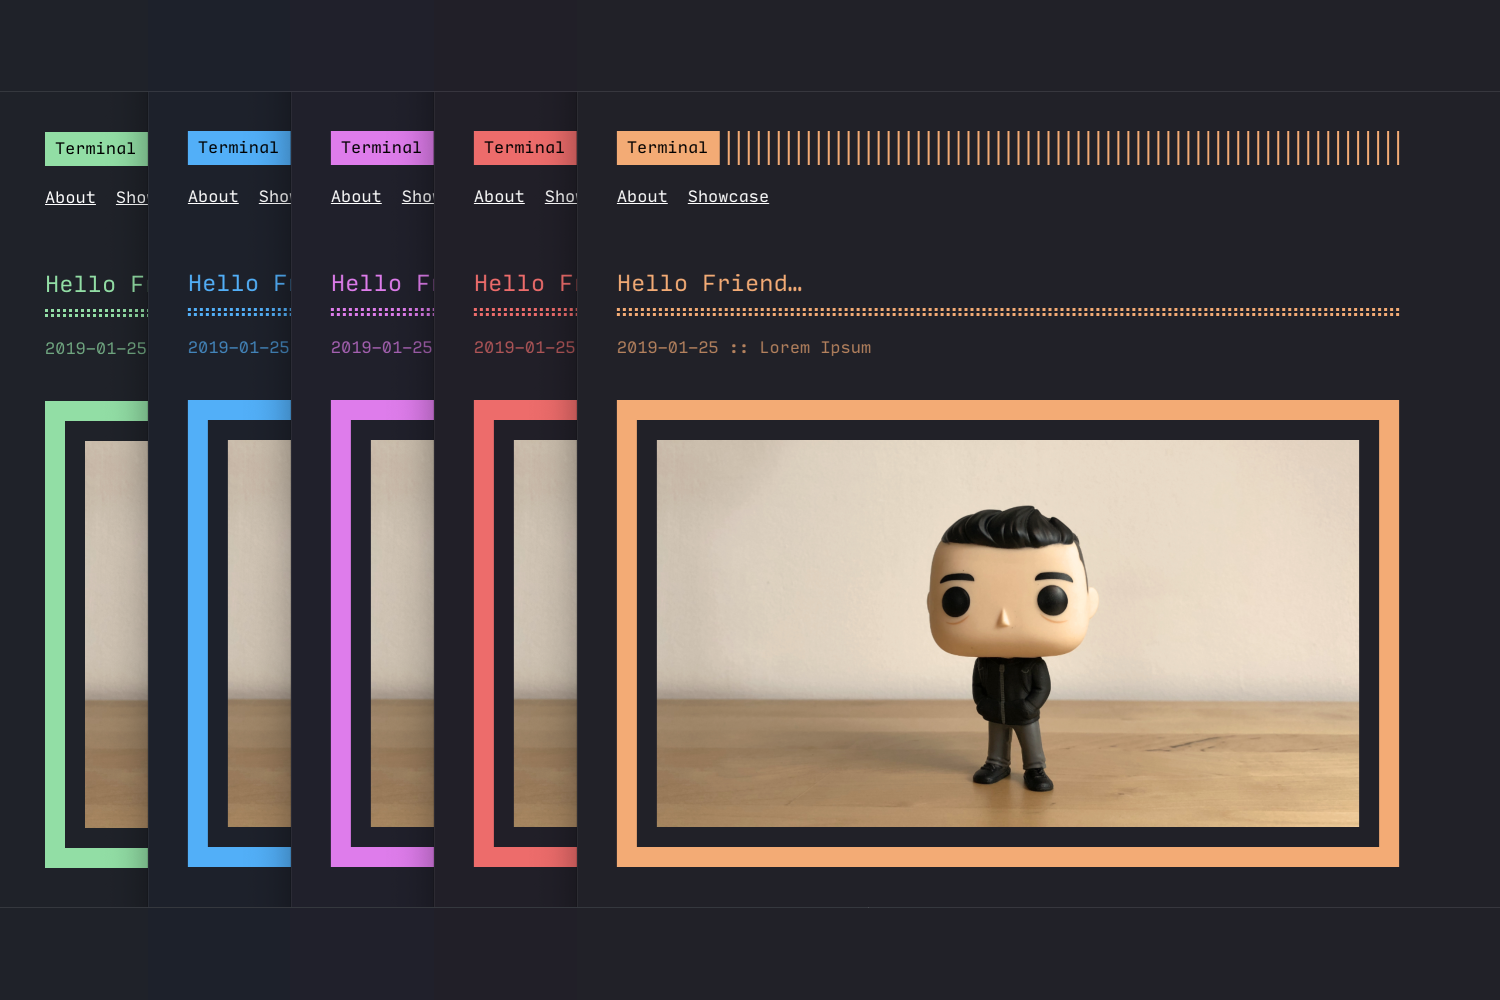Viewport: 1500px width, 1000px height.
Task: Go to About in the red theme panel
Action: click(499, 197)
